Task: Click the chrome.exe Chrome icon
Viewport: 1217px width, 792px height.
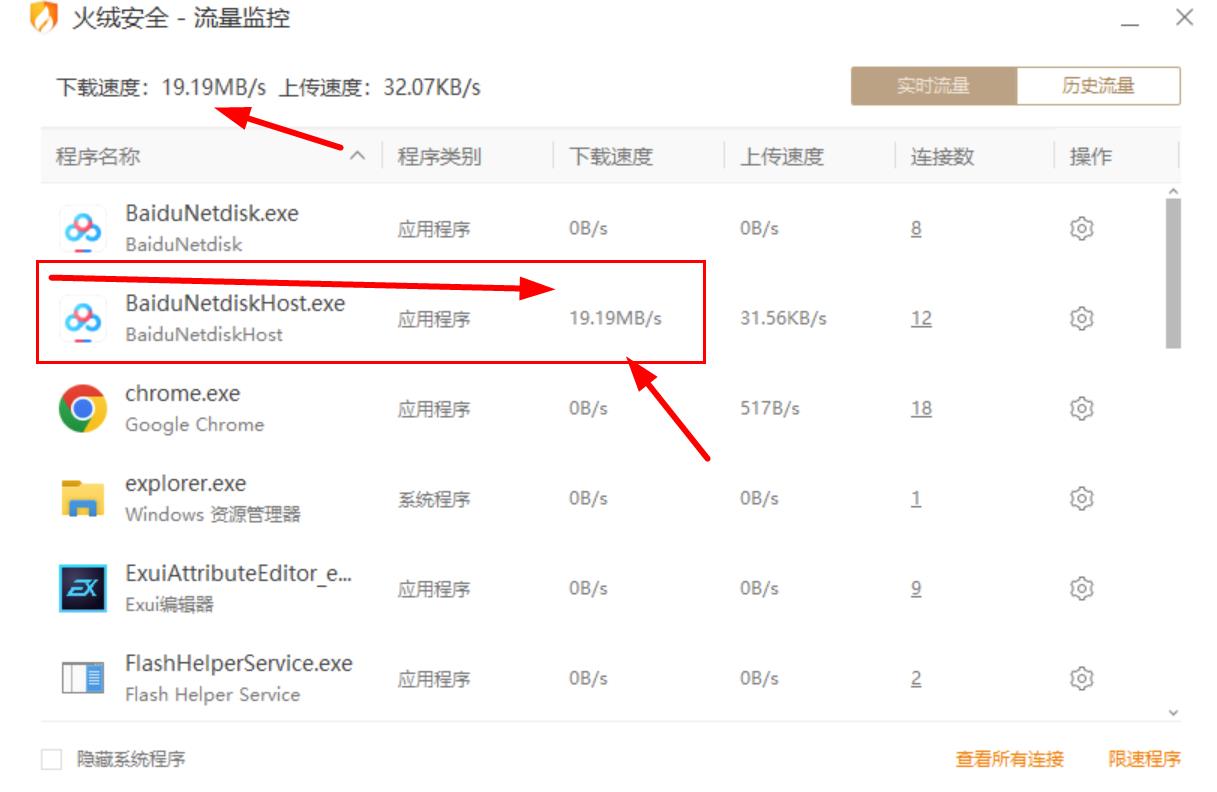Action: [x=83, y=409]
